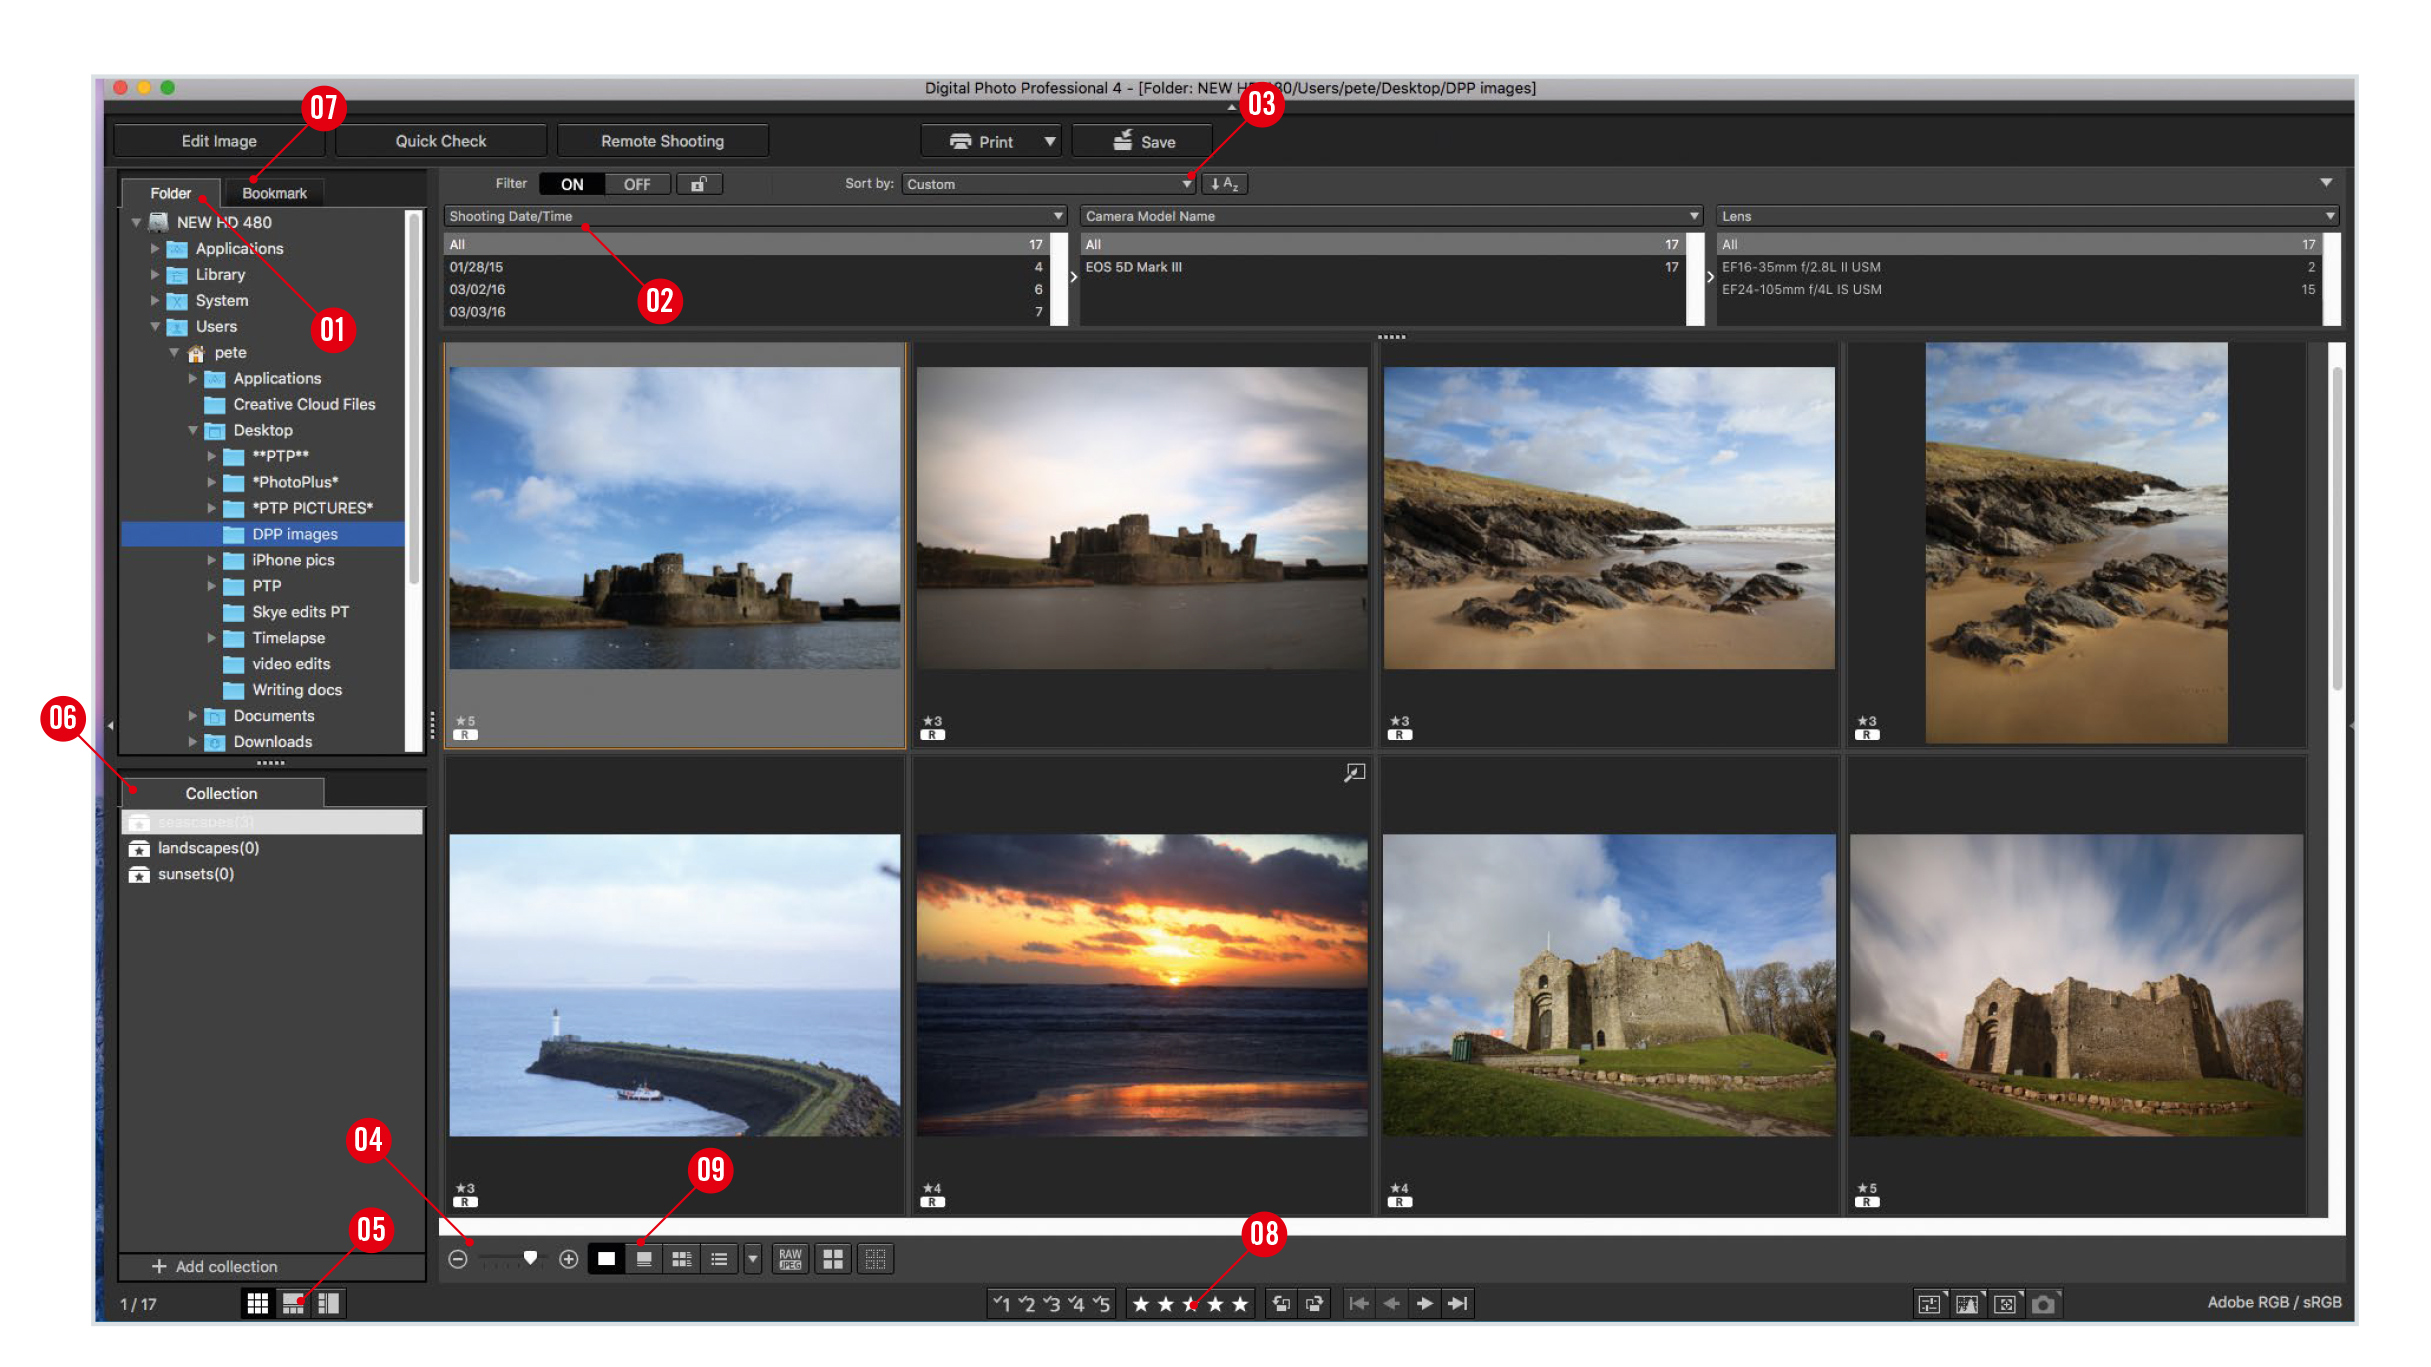Enable the checkbox next to Filter row
The image size is (2431, 1367).
click(x=696, y=184)
